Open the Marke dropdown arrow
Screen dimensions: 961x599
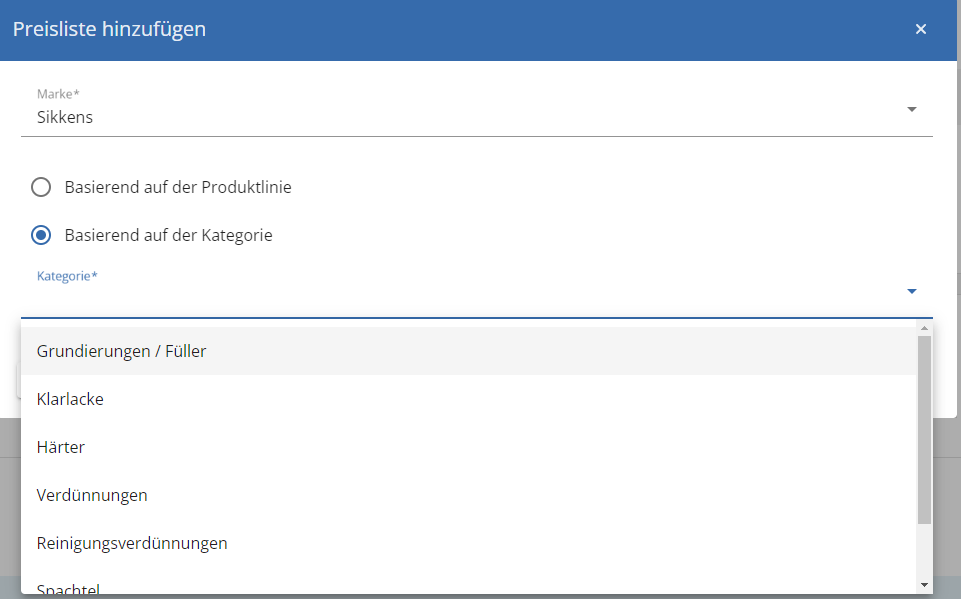(x=911, y=109)
